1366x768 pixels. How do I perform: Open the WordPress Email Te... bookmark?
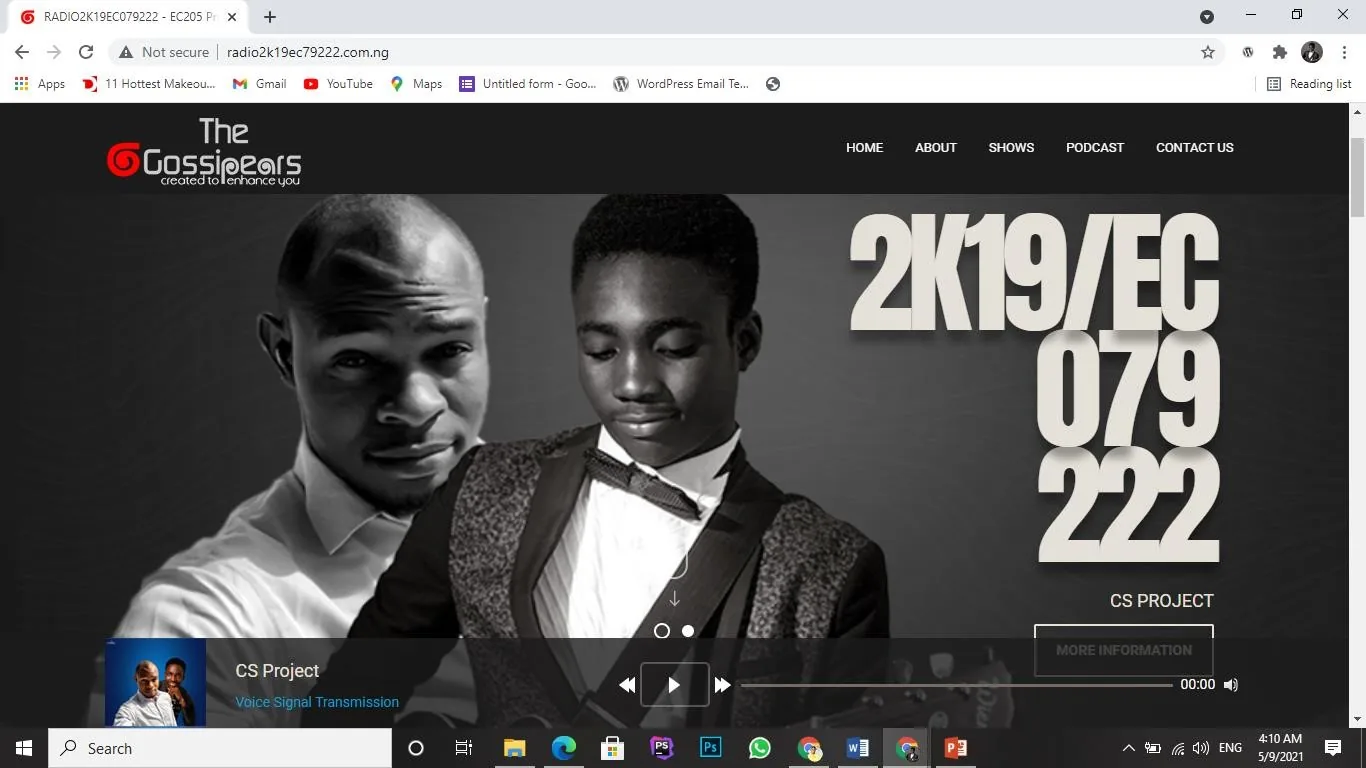[681, 84]
